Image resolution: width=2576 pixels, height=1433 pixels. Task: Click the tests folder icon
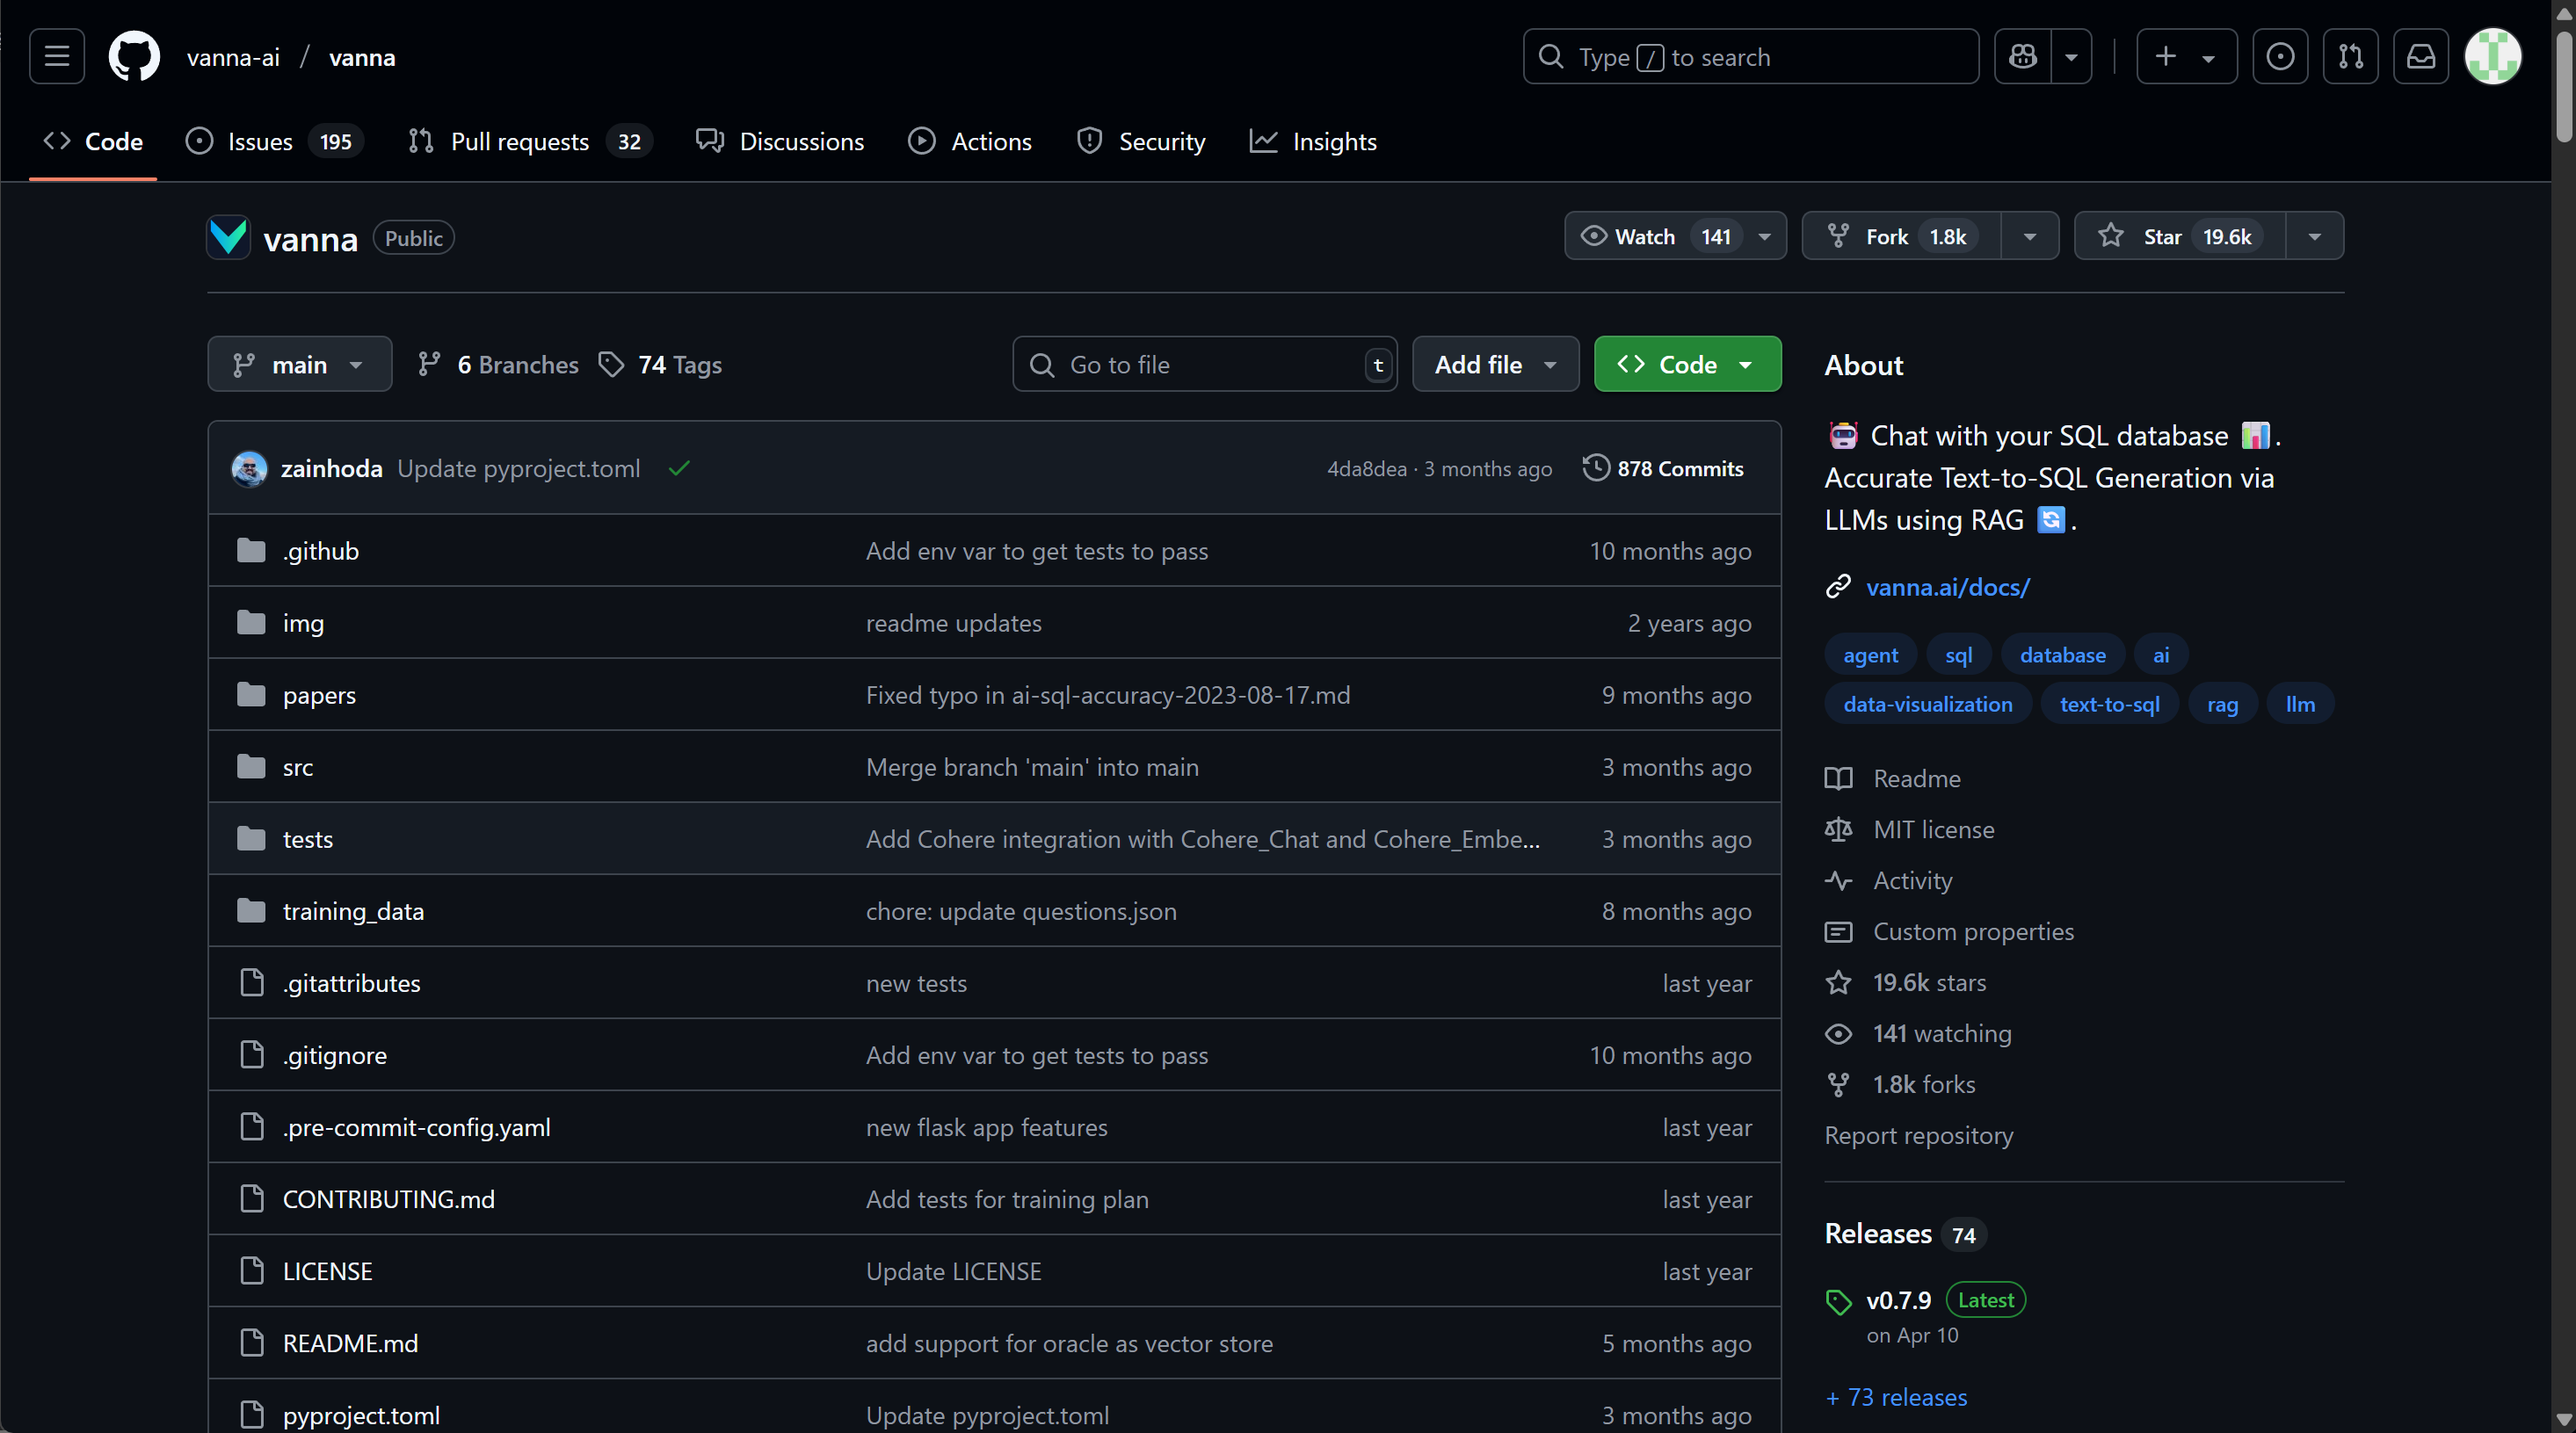tap(251, 839)
